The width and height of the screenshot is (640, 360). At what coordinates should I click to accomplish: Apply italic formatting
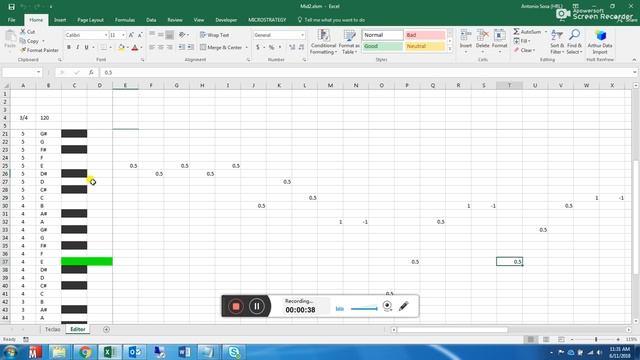coord(78,47)
